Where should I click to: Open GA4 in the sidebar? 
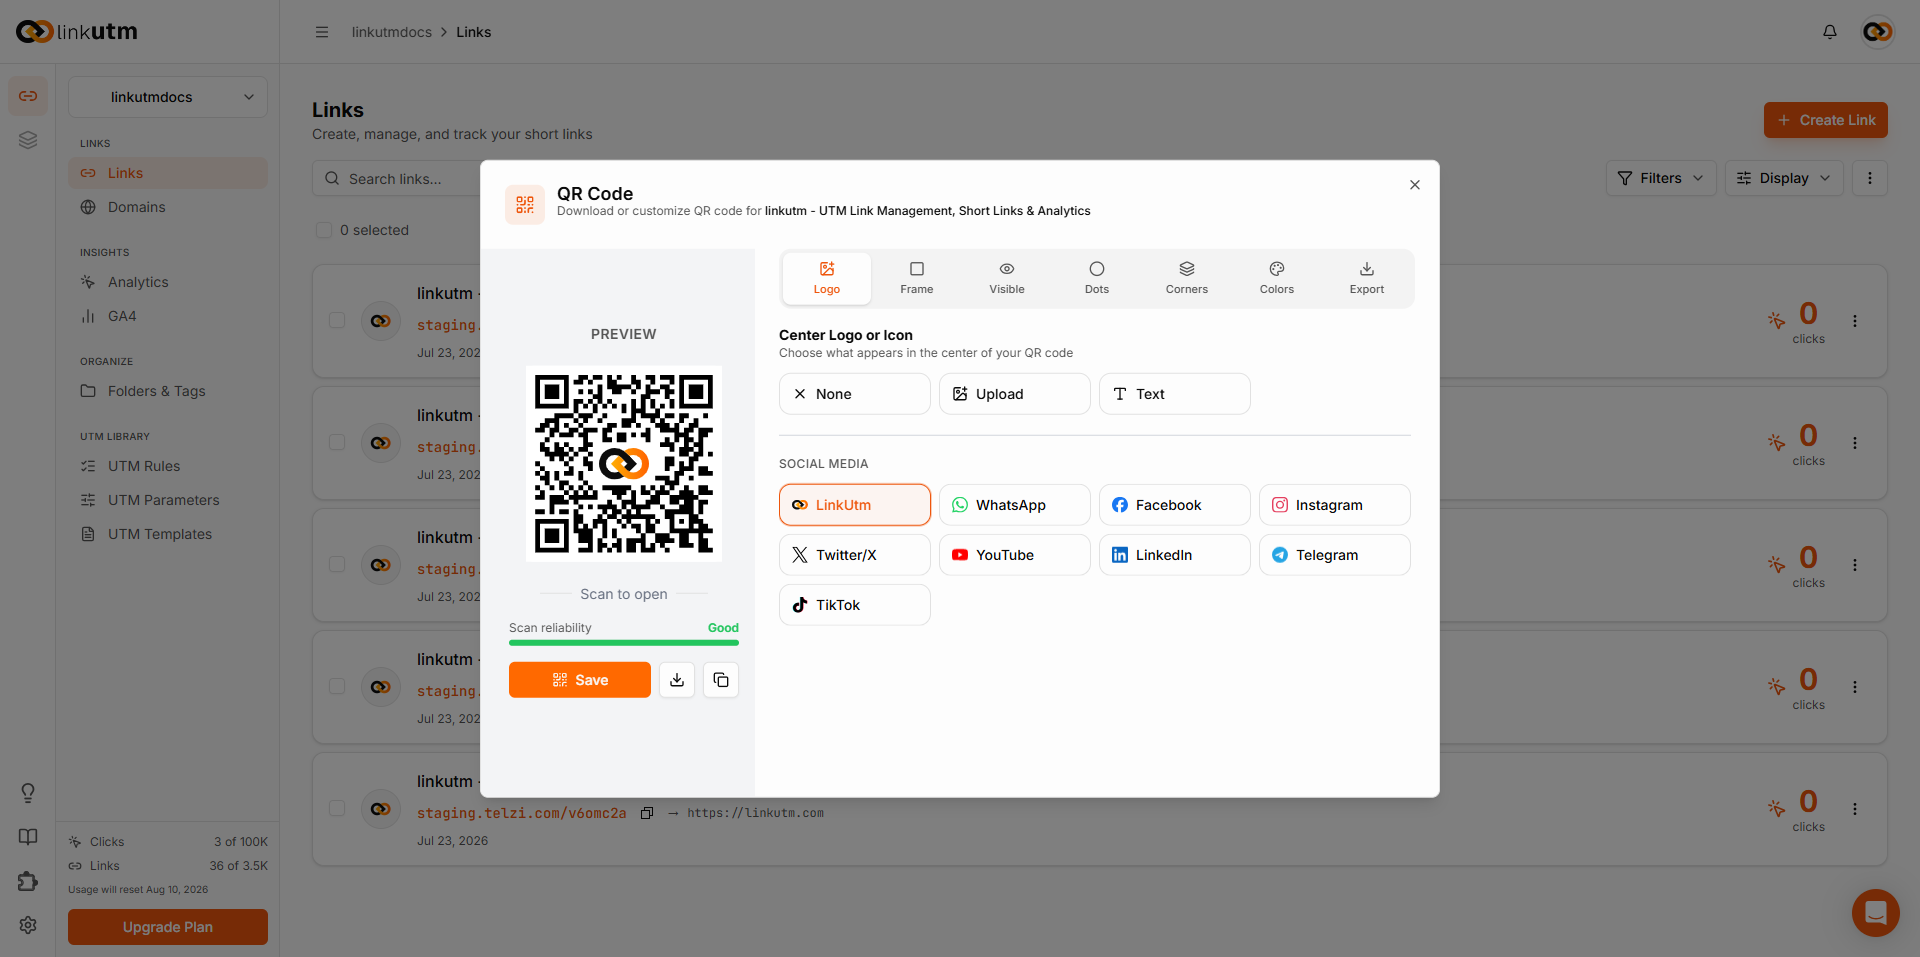[168, 316]
